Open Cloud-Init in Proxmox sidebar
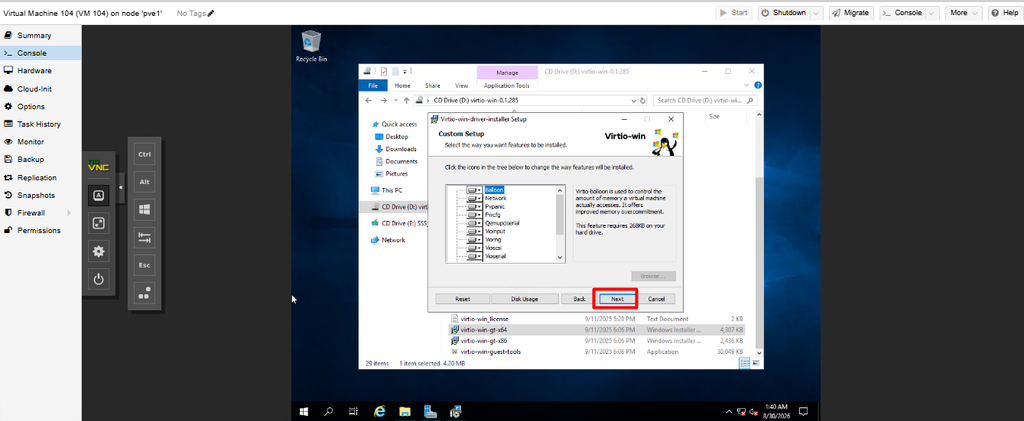The width and height of the screenshot is (1024, 421). (x=40, y=89)
